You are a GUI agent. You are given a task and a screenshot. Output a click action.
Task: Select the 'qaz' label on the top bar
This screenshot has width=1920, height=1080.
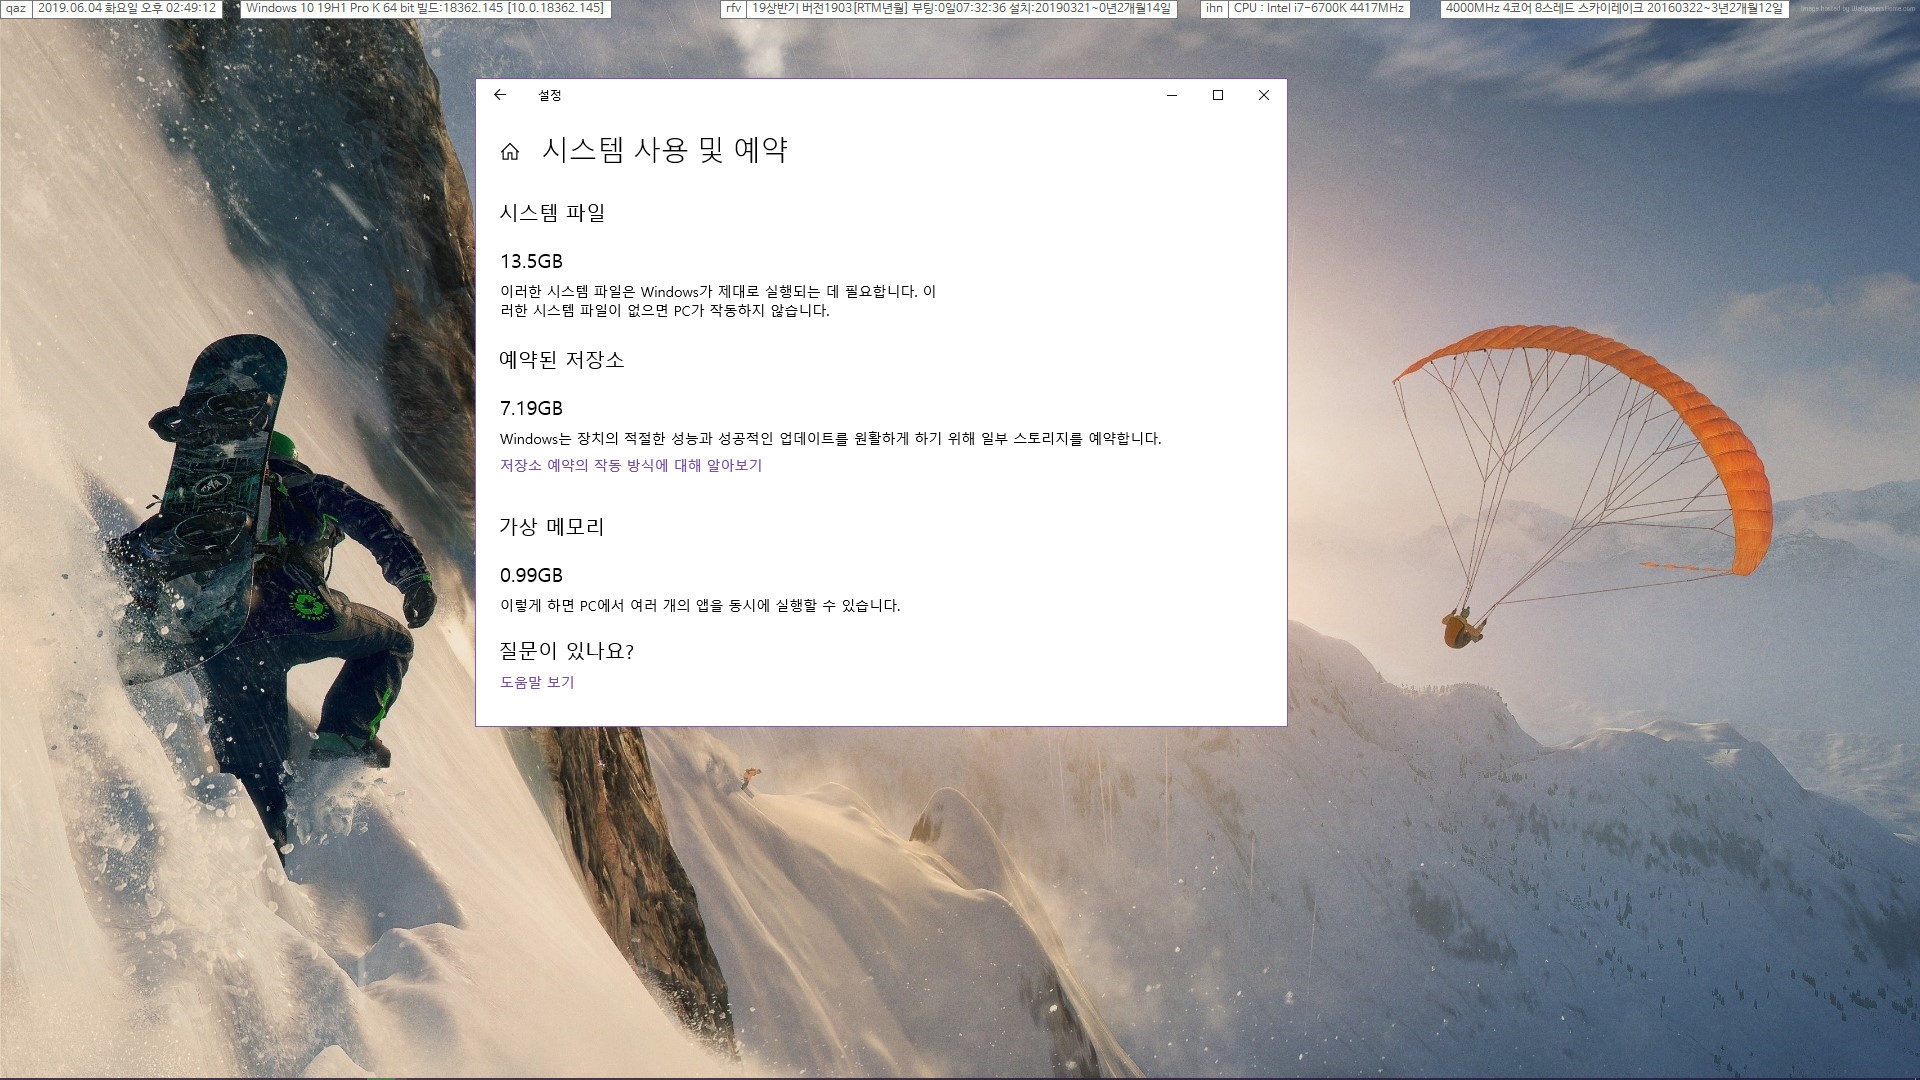coord(16,8)
